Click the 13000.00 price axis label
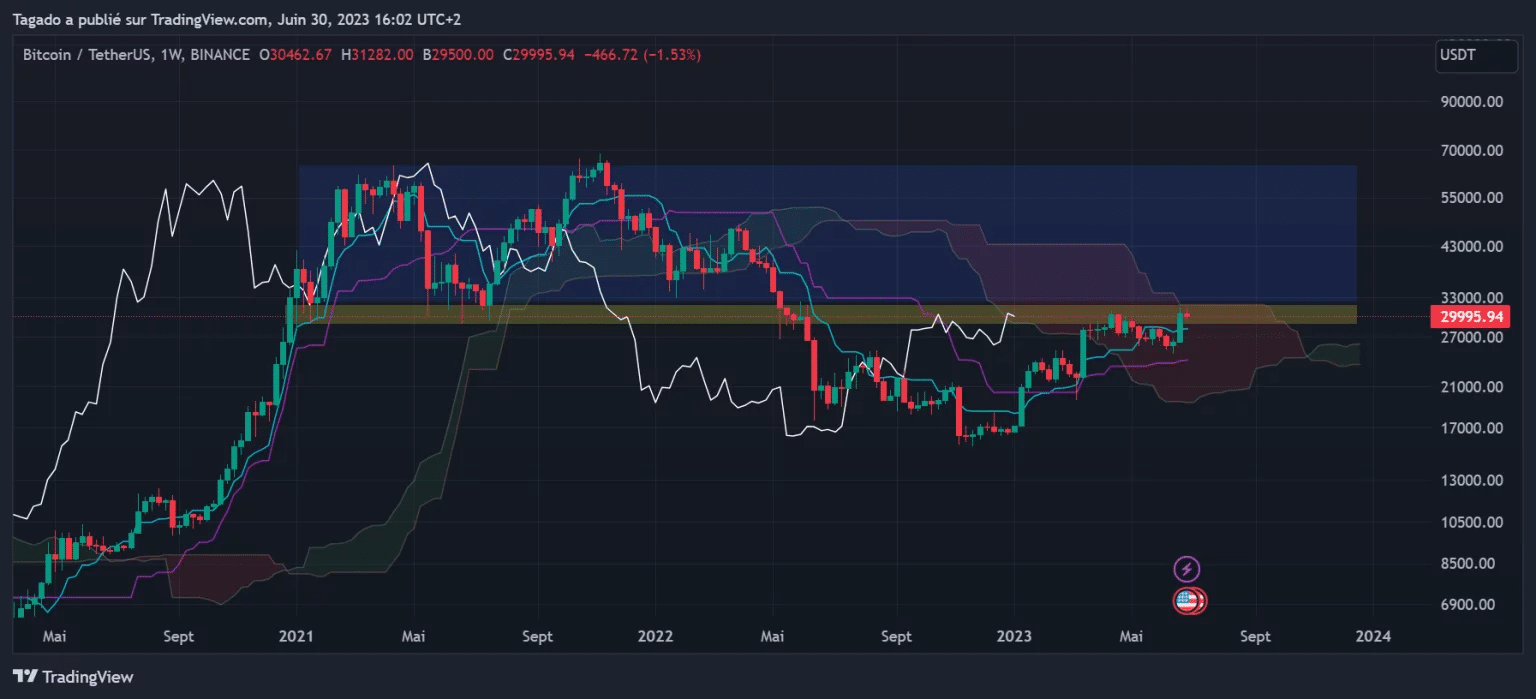Screen dimensions: 1536x699 (x=1471, y=480)
